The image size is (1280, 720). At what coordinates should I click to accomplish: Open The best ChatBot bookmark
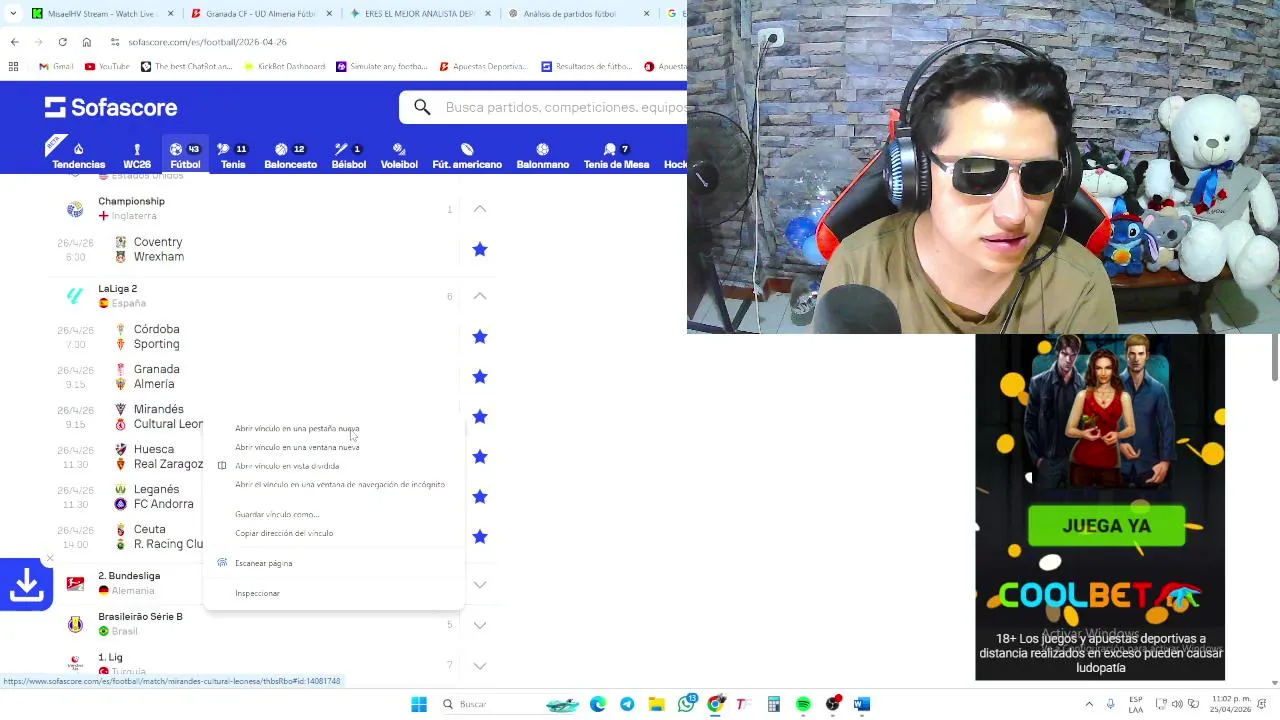(x=186, y=66)
